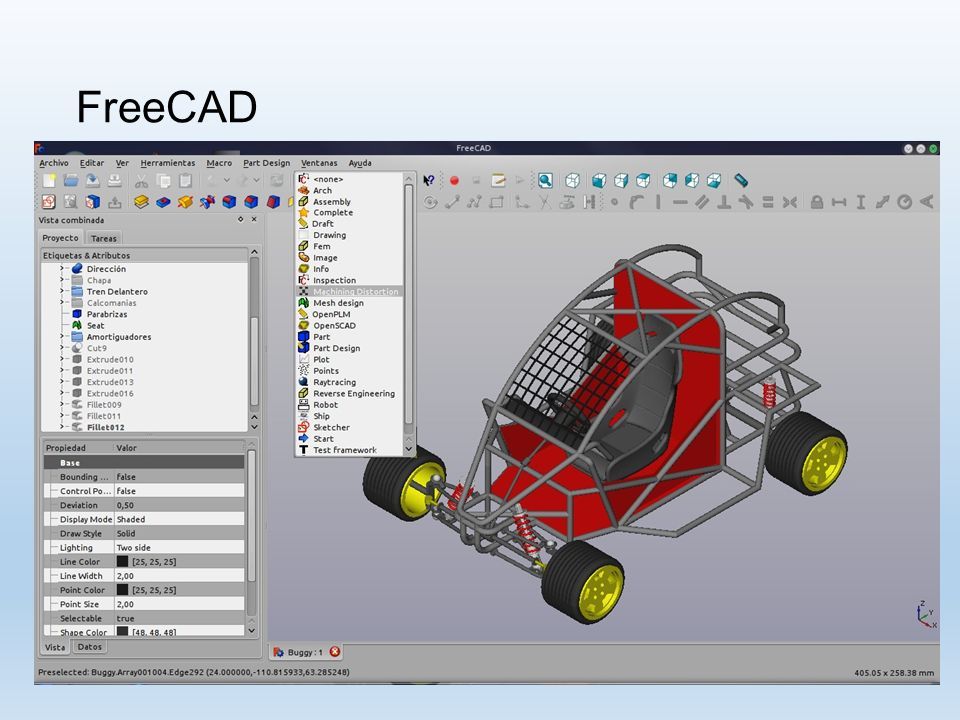Click the Groove tool icon
The image size is (960, 720).
coord(208,202)
